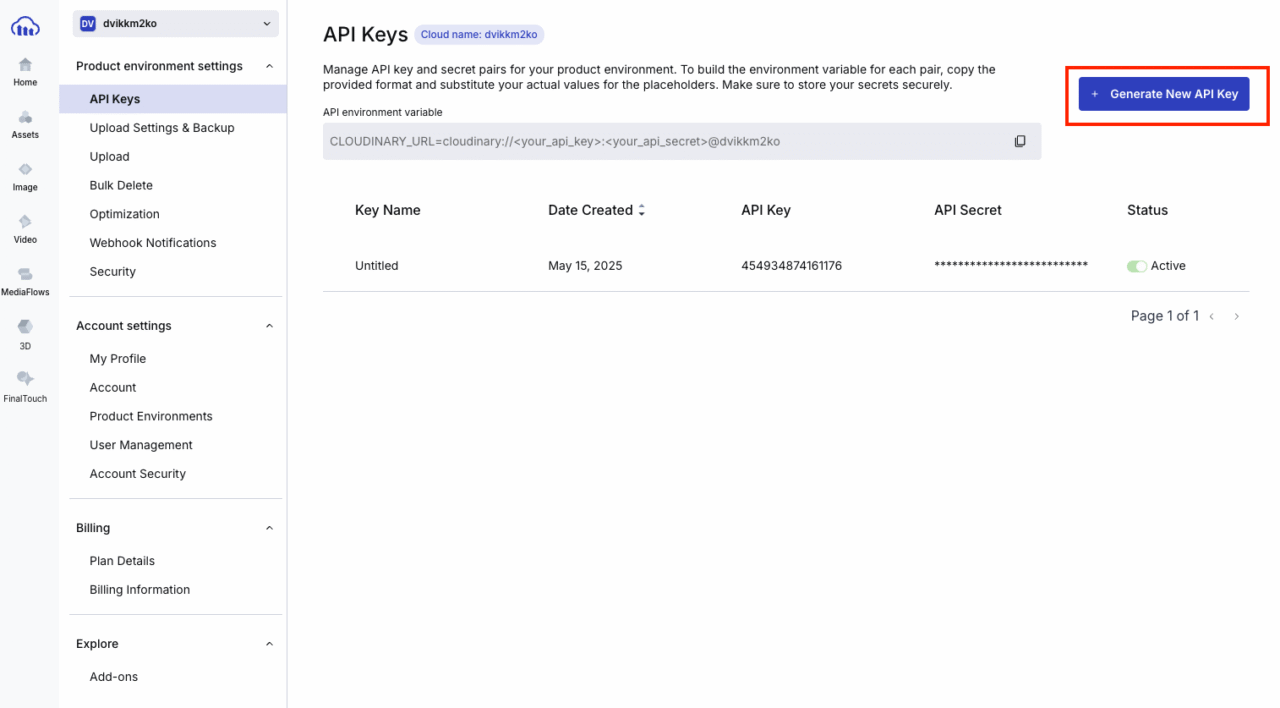Click Generate New API Key button

click(1164, 94)
